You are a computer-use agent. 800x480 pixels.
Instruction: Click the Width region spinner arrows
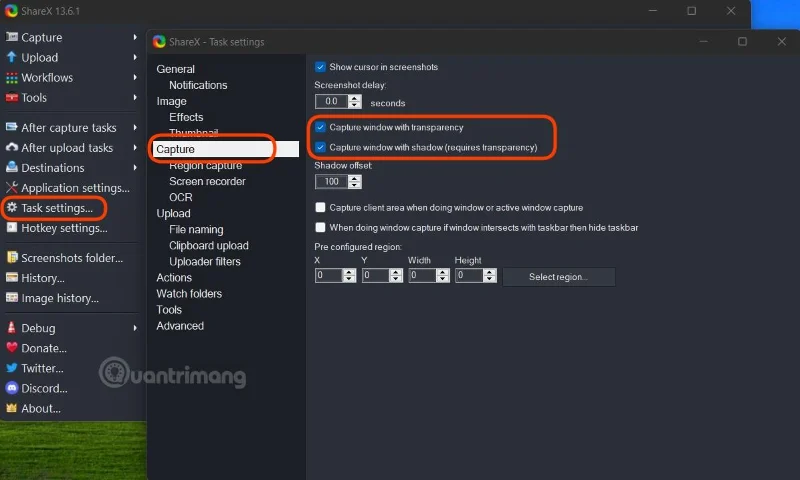point(443,275)
